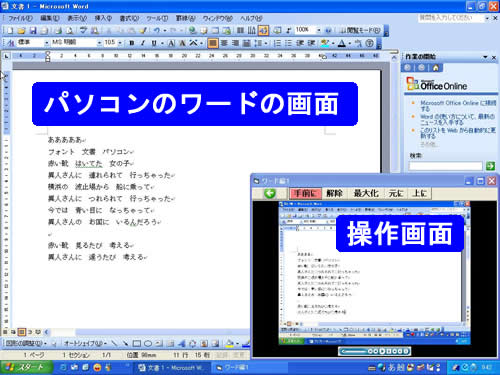Screen dimensions: 500x375
Task: Create a new blank document
Action: [x=10, y=31]
